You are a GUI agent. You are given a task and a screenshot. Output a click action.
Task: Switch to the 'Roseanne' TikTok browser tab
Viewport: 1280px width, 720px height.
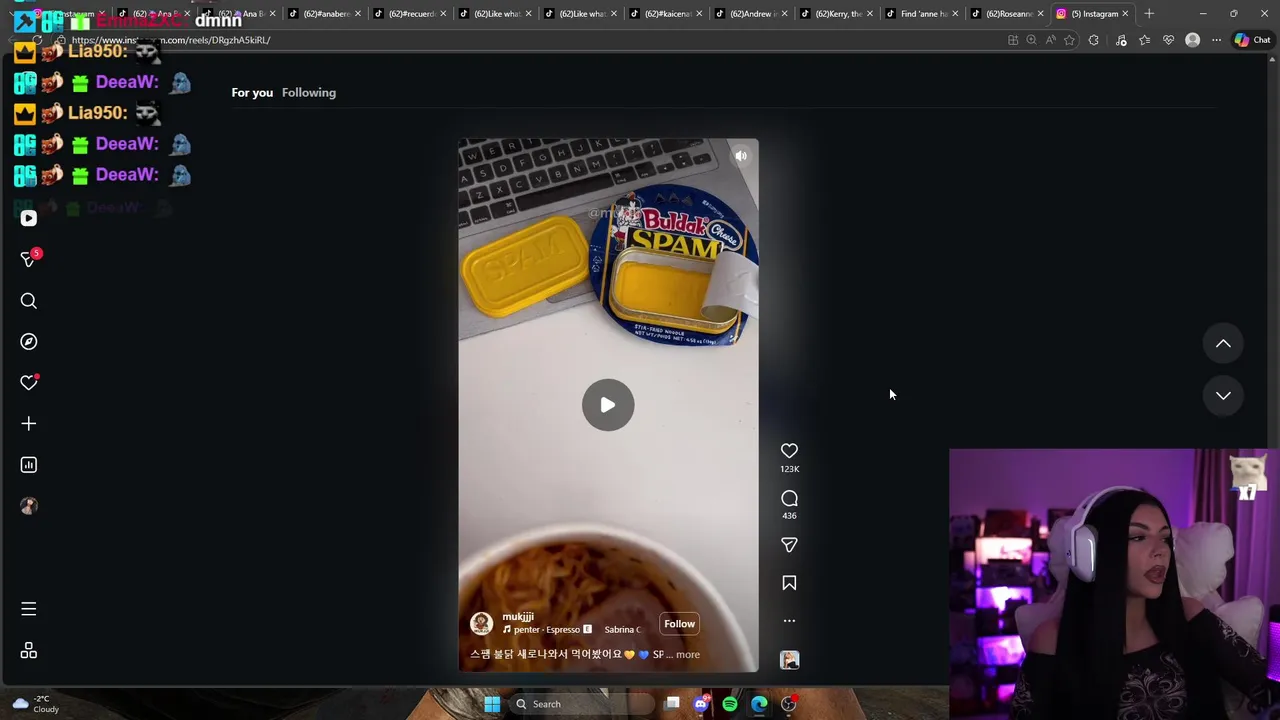(1008, 14)
